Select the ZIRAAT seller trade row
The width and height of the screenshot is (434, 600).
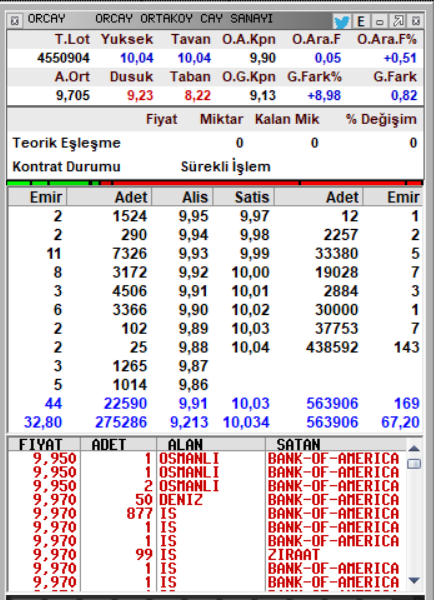(x=207, y=554)
